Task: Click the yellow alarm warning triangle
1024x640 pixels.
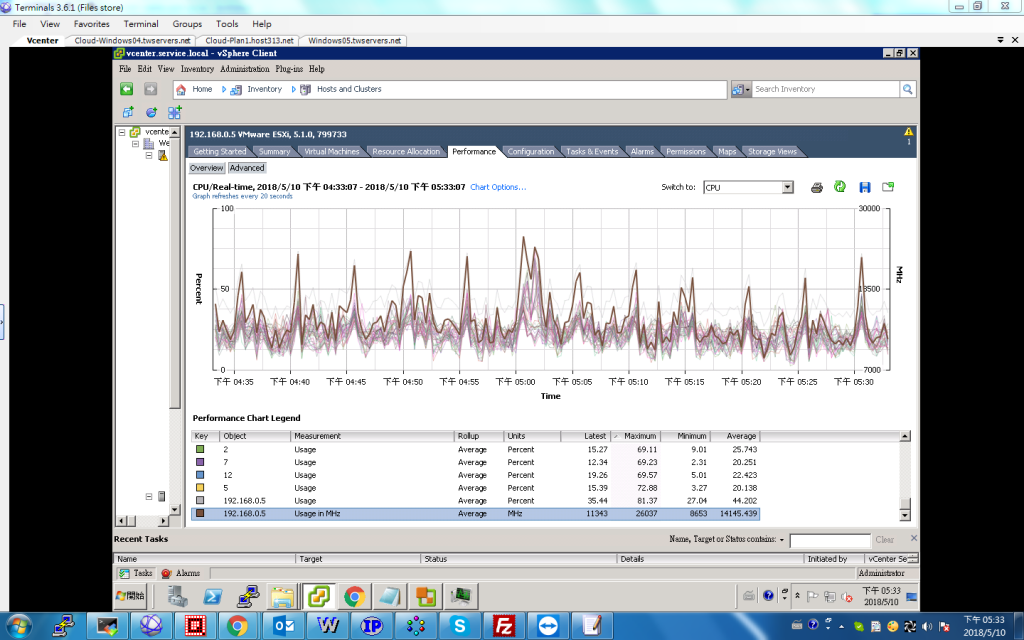Action: [908, 131]
